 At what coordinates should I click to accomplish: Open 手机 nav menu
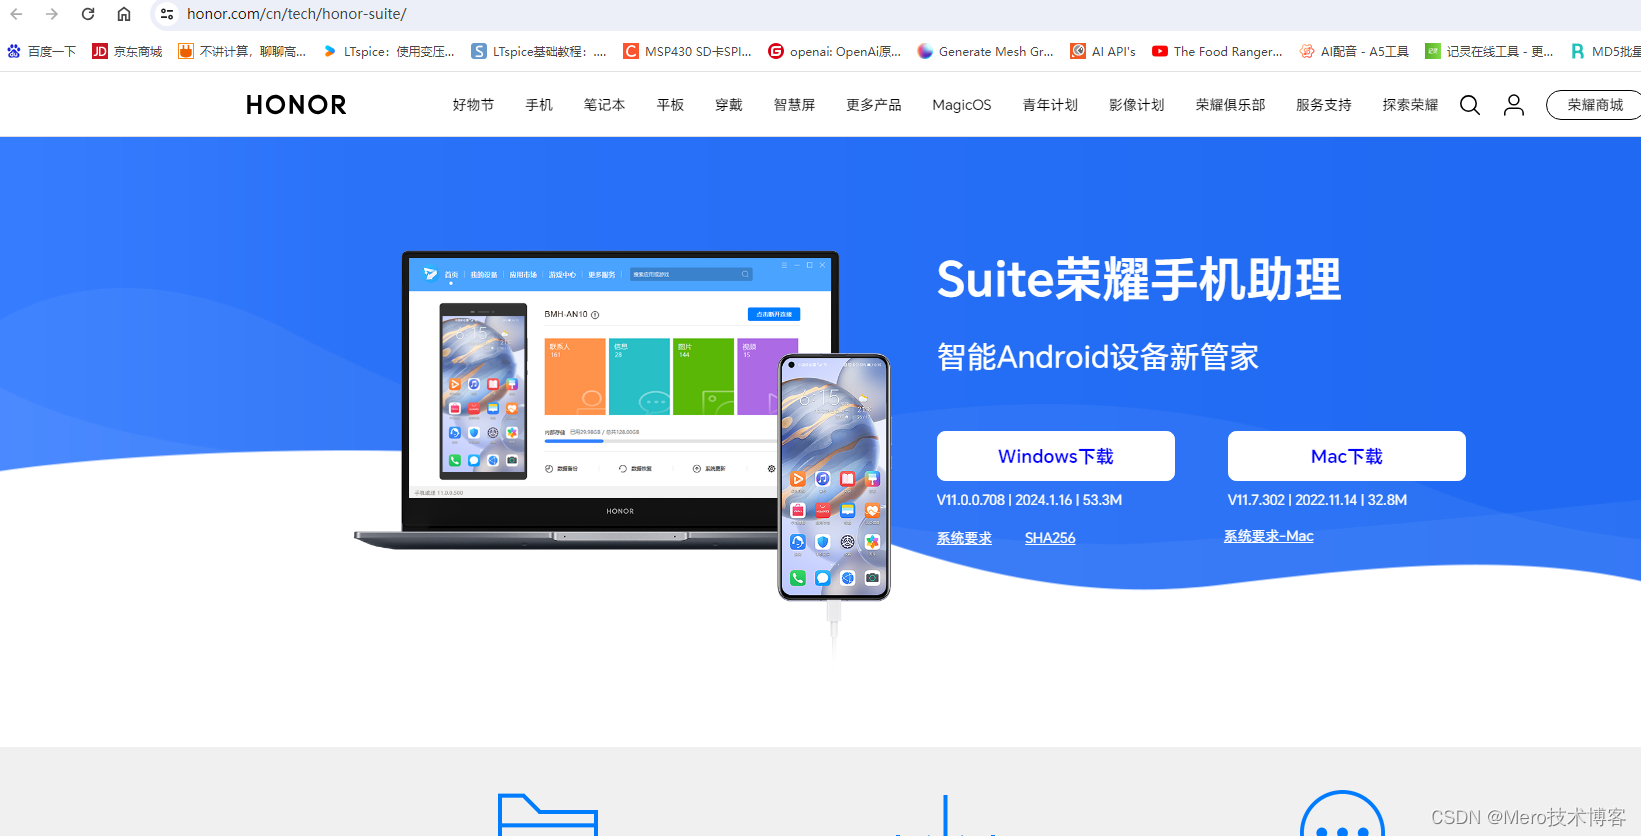click(539, 105)
